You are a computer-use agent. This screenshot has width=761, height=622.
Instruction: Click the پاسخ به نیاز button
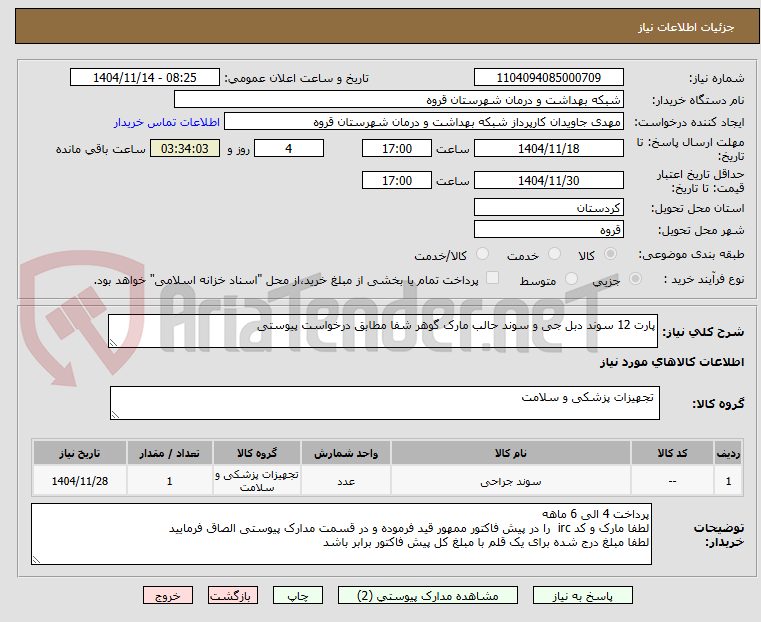pos(582,595)
